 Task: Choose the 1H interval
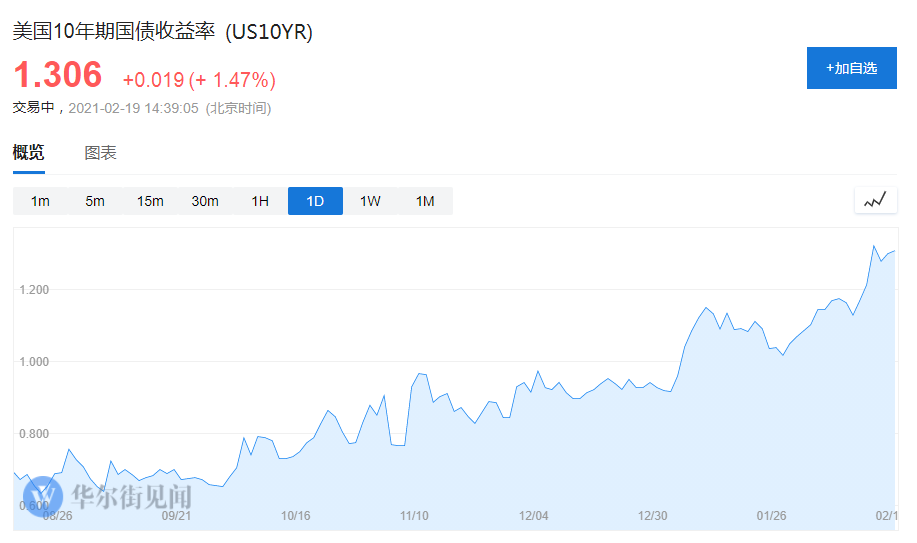tap(260, 201)
